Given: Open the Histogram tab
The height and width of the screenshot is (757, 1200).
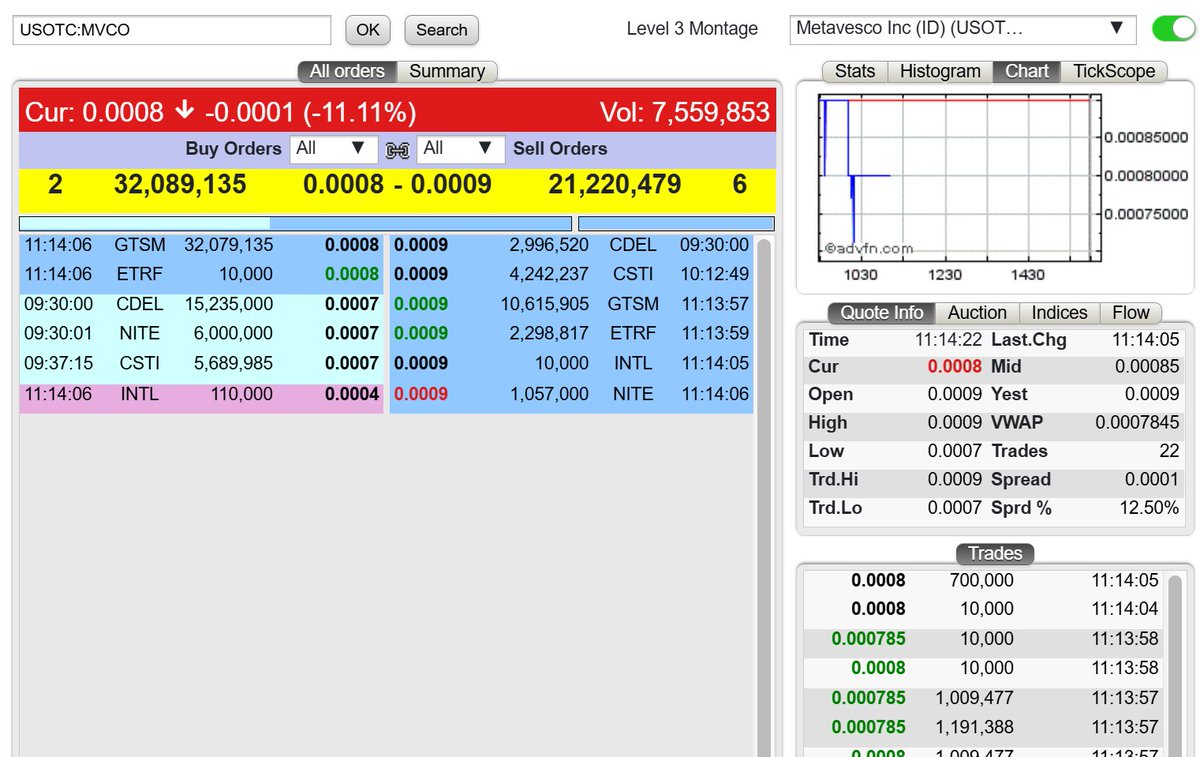Looking at the screenshot, I should (940, 71).
